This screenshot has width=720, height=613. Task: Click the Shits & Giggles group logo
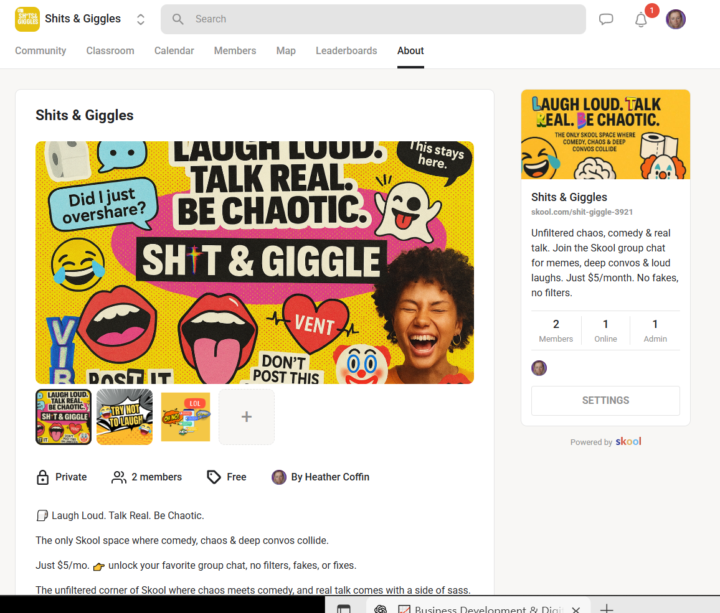[x=27, y=19]
